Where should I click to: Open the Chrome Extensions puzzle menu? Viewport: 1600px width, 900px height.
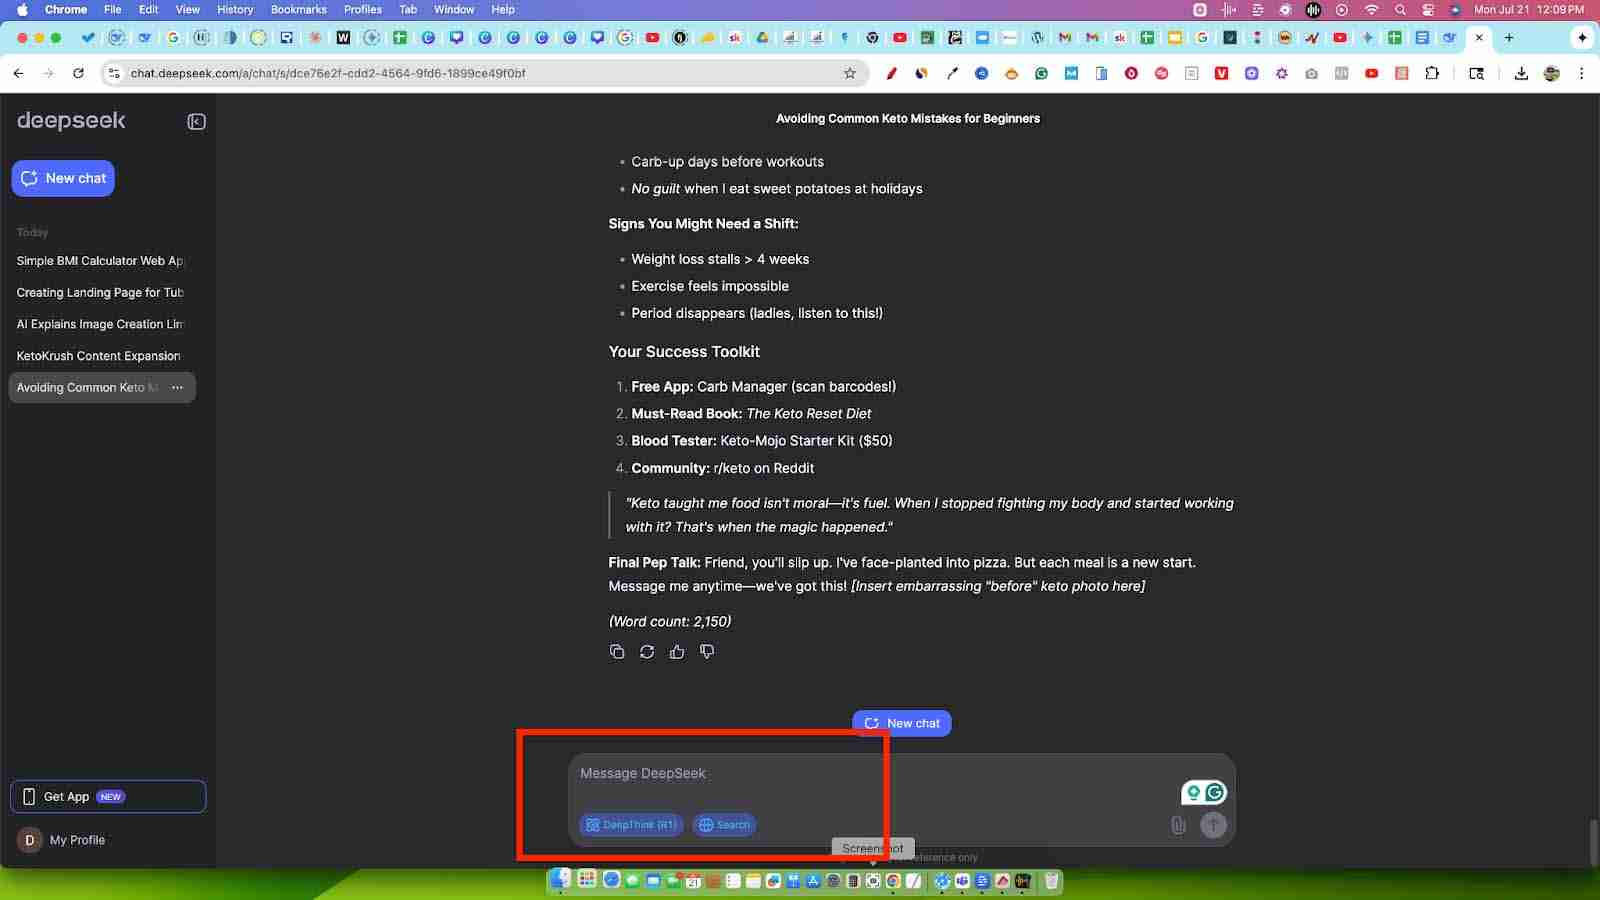point(1432,73)
